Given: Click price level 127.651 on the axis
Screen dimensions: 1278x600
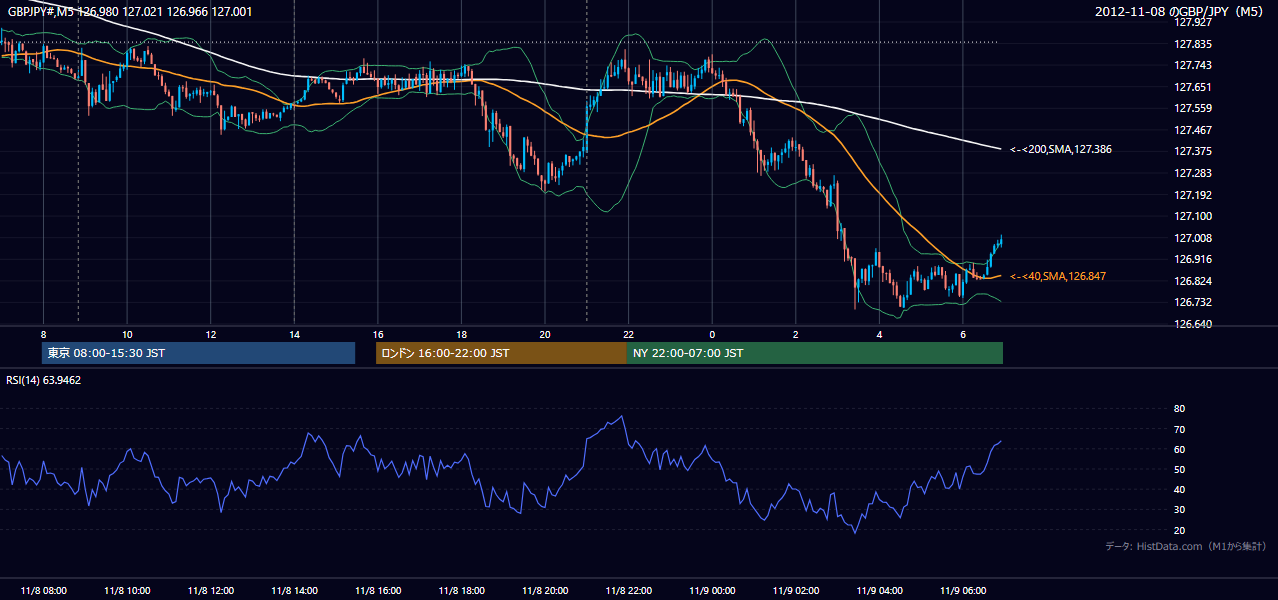Looking at the screenshot, I should tap(1193, 87).
